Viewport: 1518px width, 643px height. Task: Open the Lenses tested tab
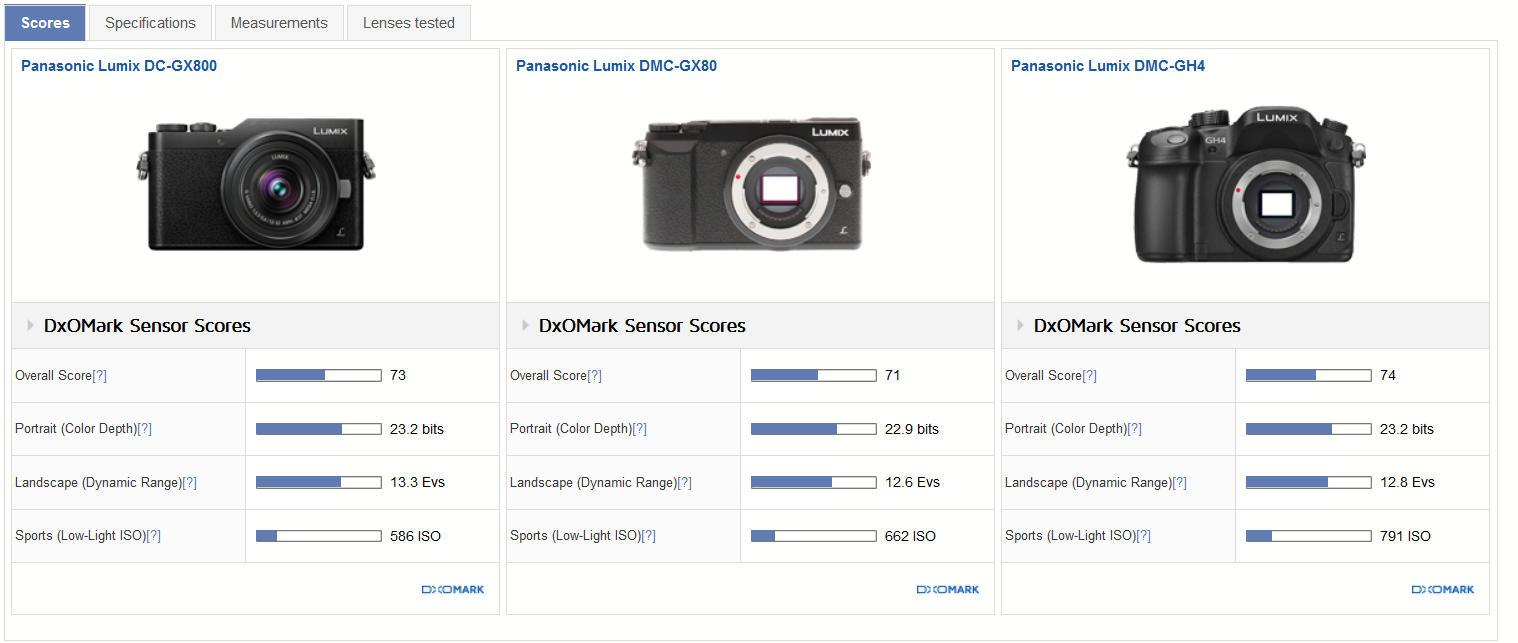pos(409,22)
